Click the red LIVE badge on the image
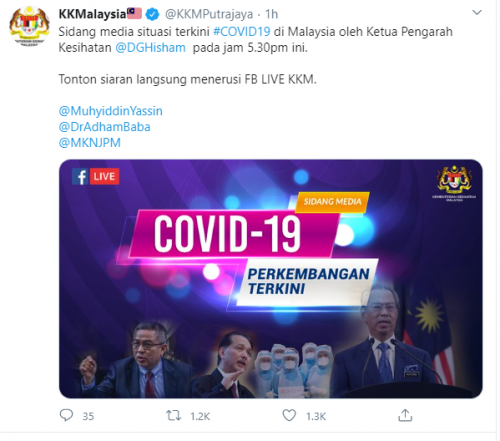The image size is (500, 441). 104,176
